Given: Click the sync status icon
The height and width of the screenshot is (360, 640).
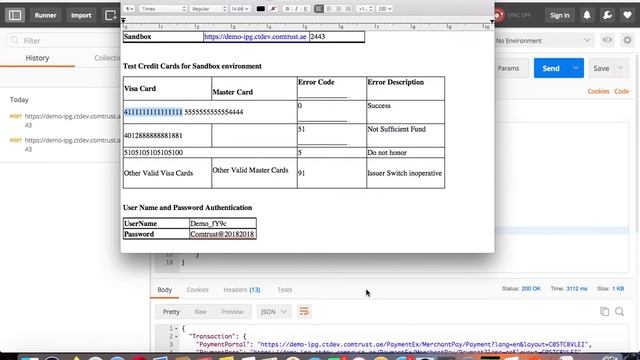Looking at the screenshot, I should [x=498, y=15].
